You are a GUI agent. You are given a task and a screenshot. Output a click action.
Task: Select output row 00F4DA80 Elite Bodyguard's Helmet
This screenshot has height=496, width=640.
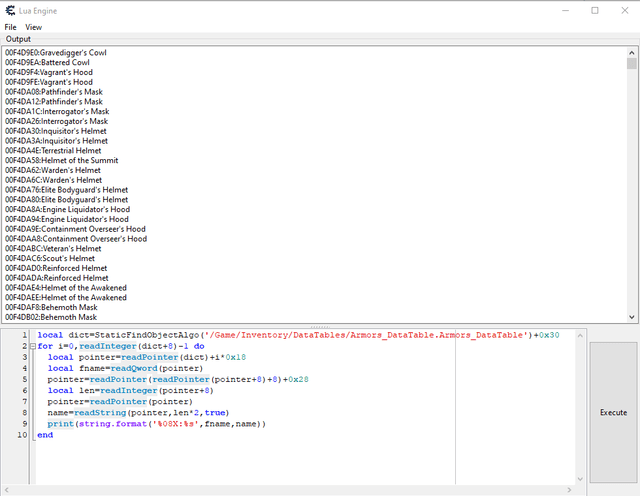pos(67,200)
